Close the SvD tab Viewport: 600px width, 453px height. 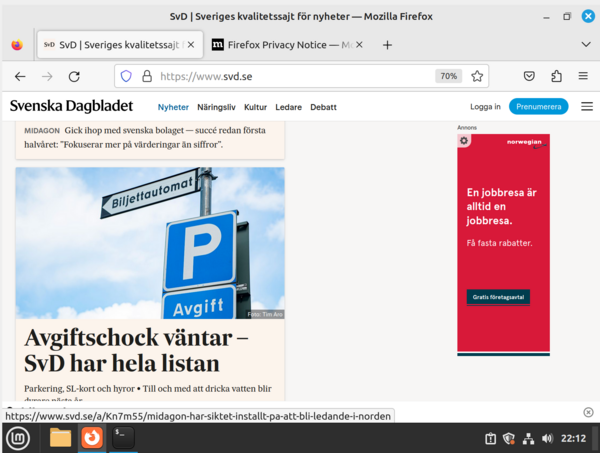191,45
